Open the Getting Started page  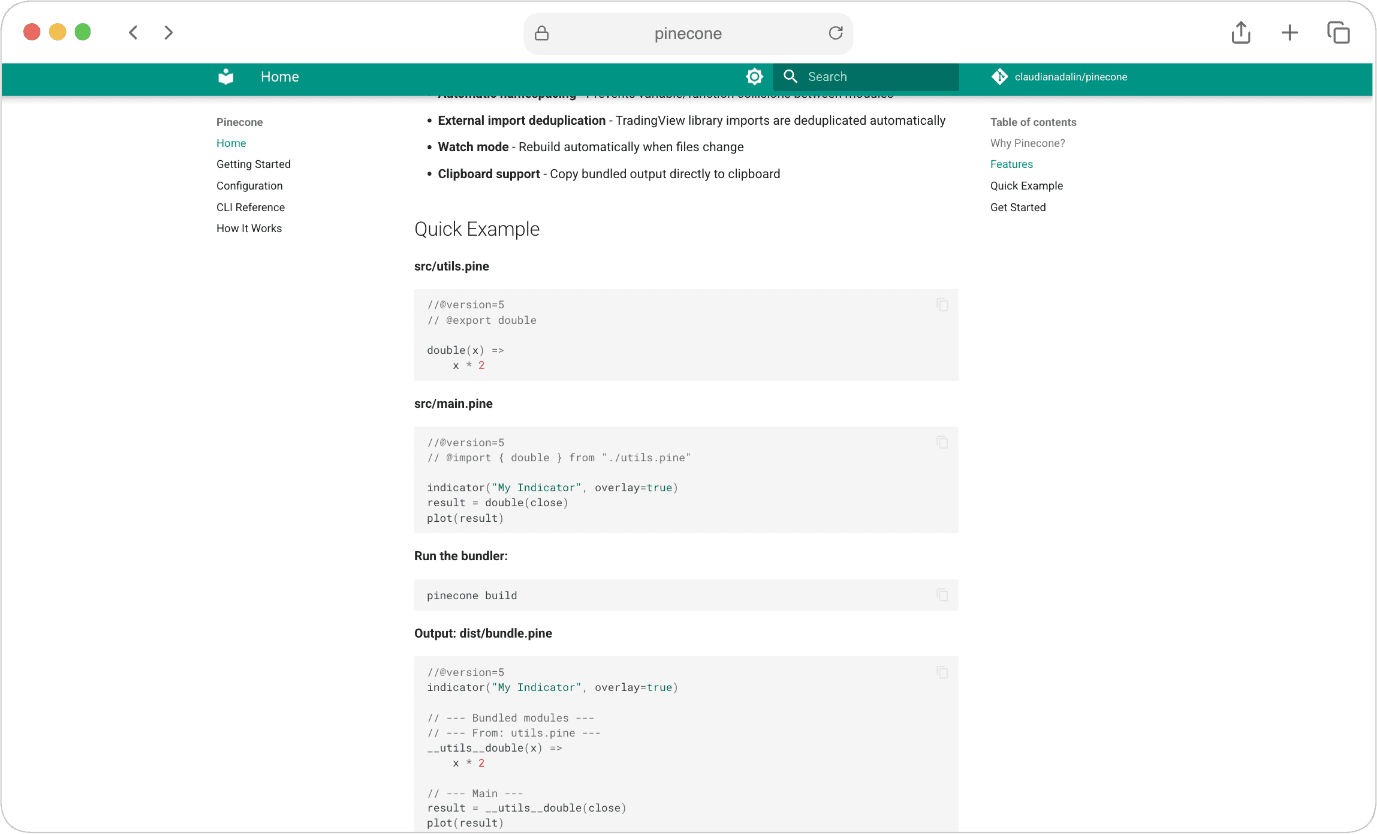(253, 164)
